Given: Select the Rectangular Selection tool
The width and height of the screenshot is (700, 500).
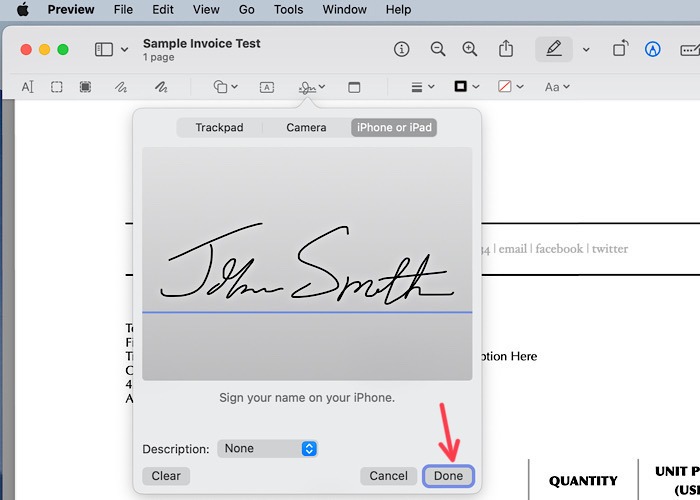Looking at the screenshot, I should [x=57, y=87].
